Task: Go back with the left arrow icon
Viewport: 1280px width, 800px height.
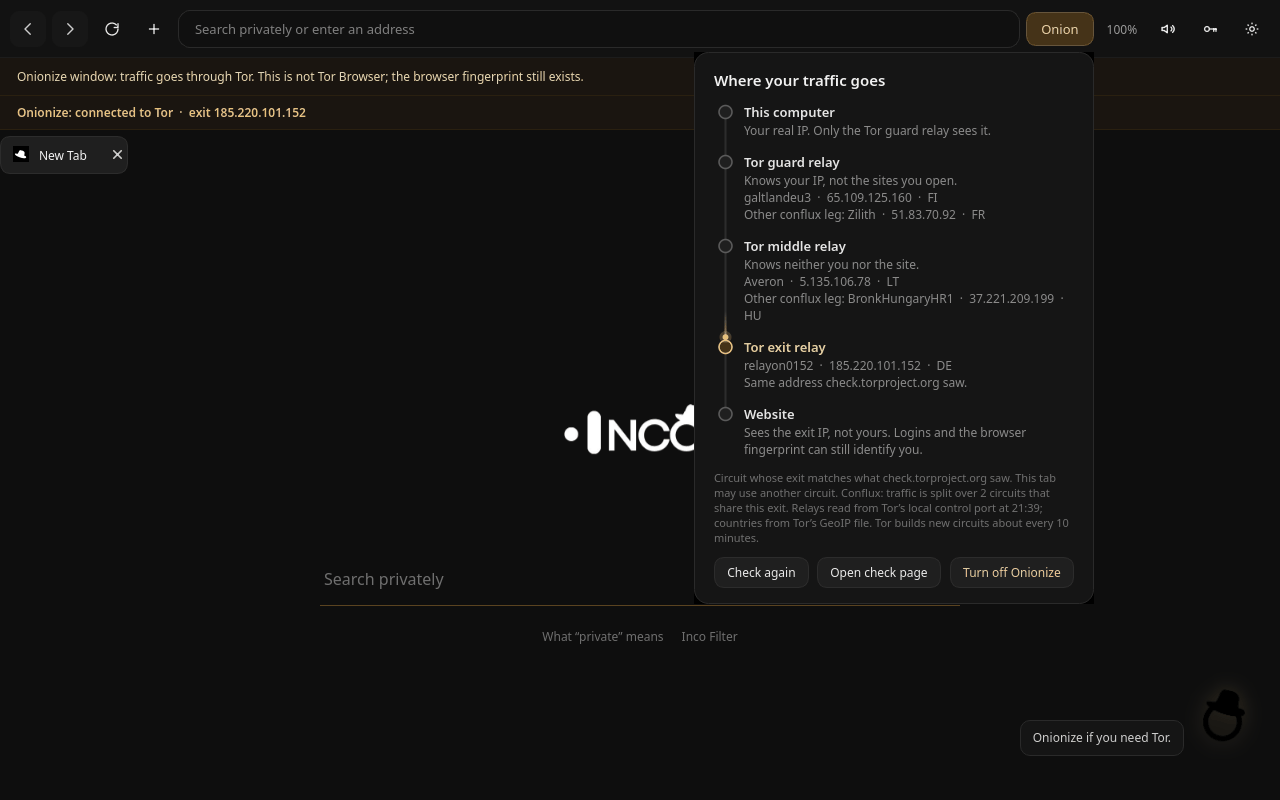Action: point(28,29)
